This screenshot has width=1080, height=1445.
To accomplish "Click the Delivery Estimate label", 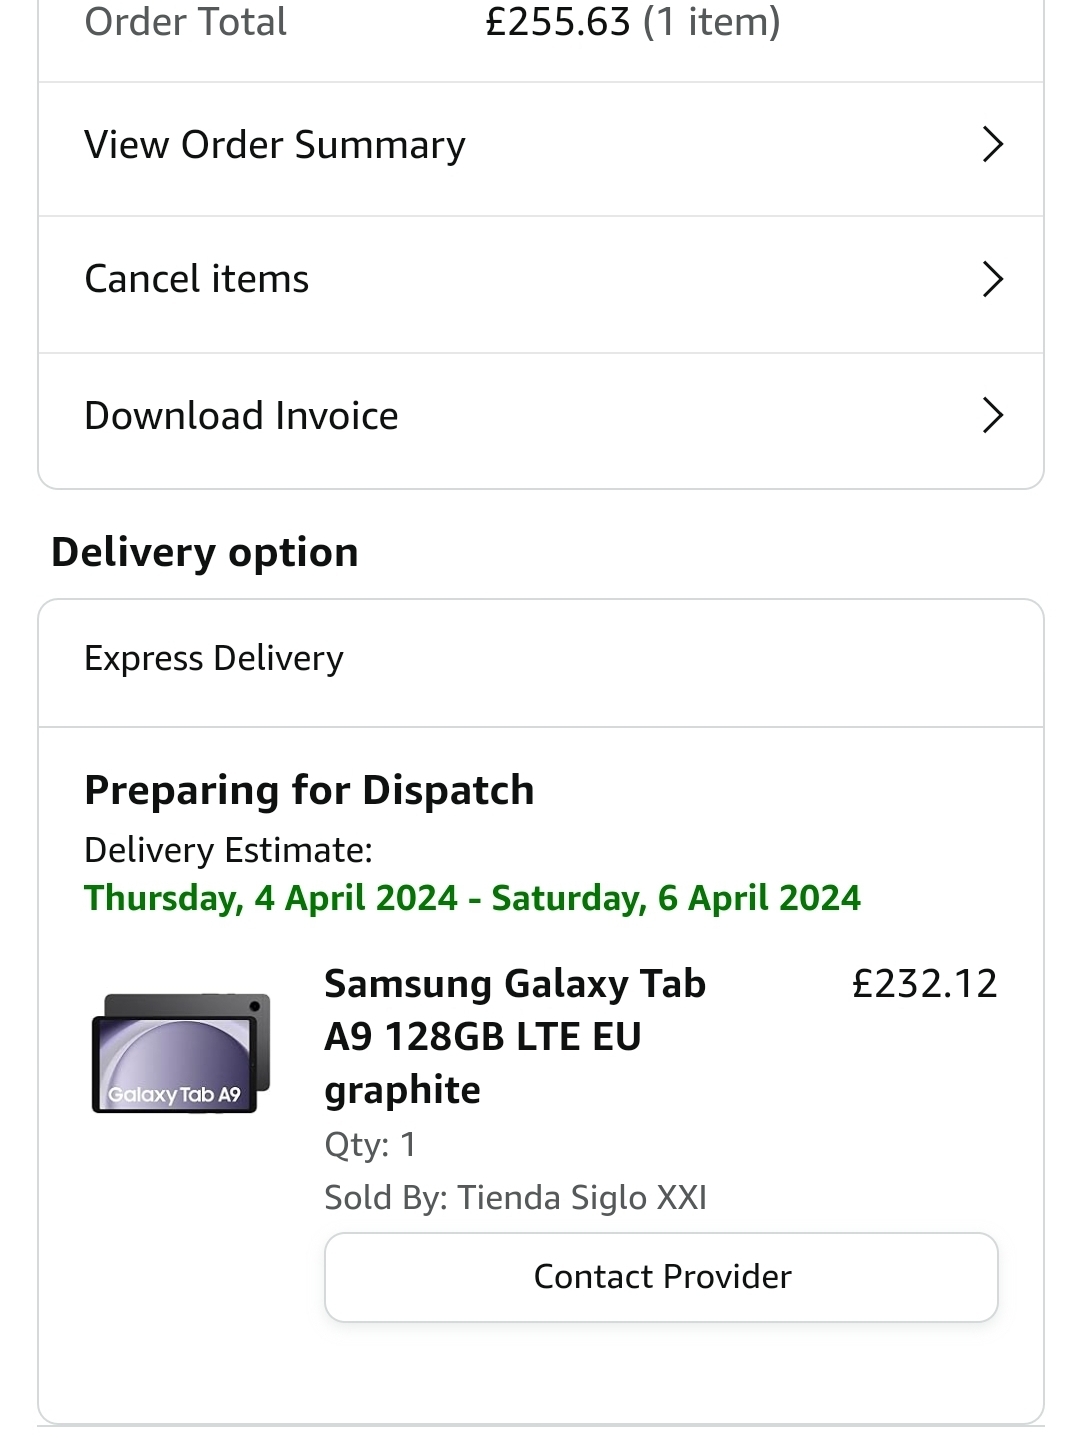I will tap(228, 850).
